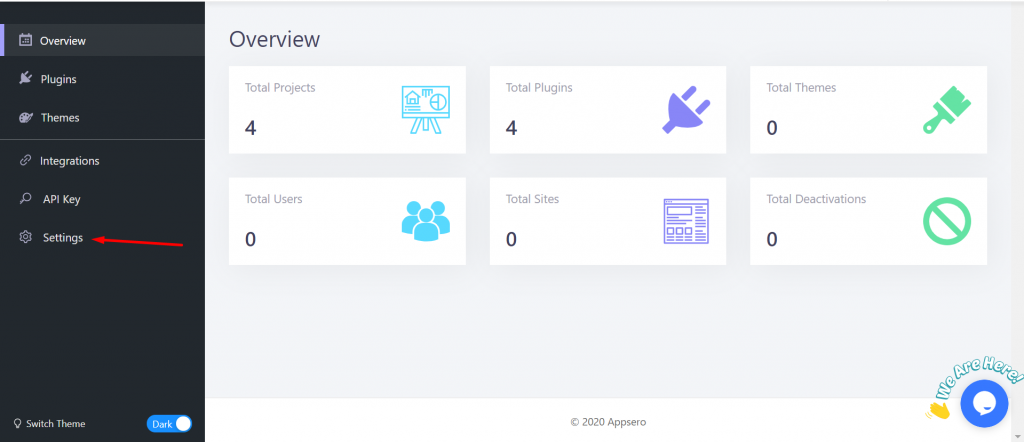The width and height of the screenshot is (1024, 442).
Task: Click the Total Deactivations label
Action: 816,198
